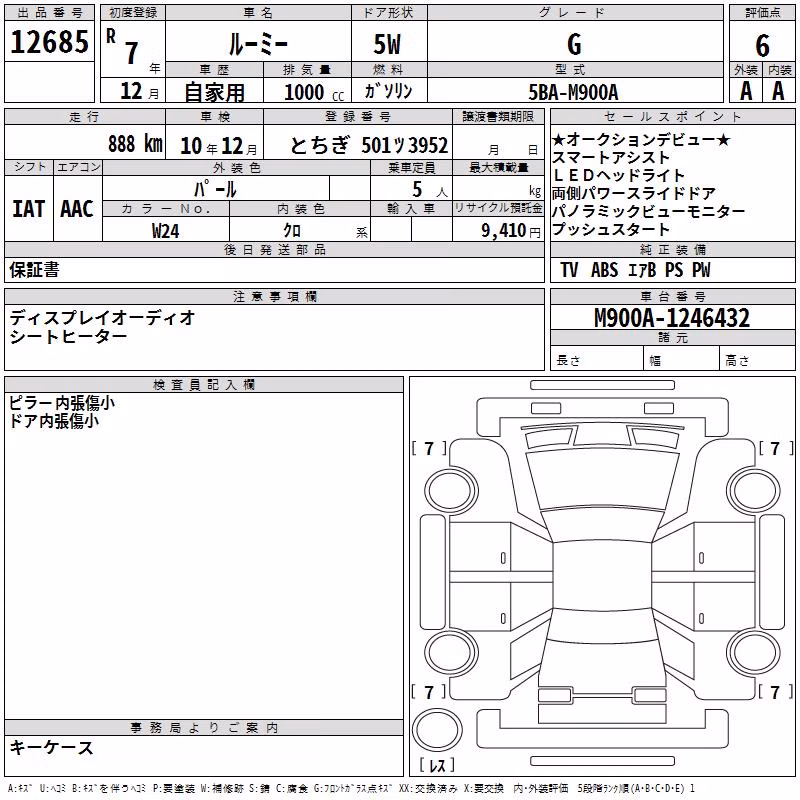Click the recycle deposit 9,410円
The height and width of the screenshot is (800, 800).
pos(511,231)
